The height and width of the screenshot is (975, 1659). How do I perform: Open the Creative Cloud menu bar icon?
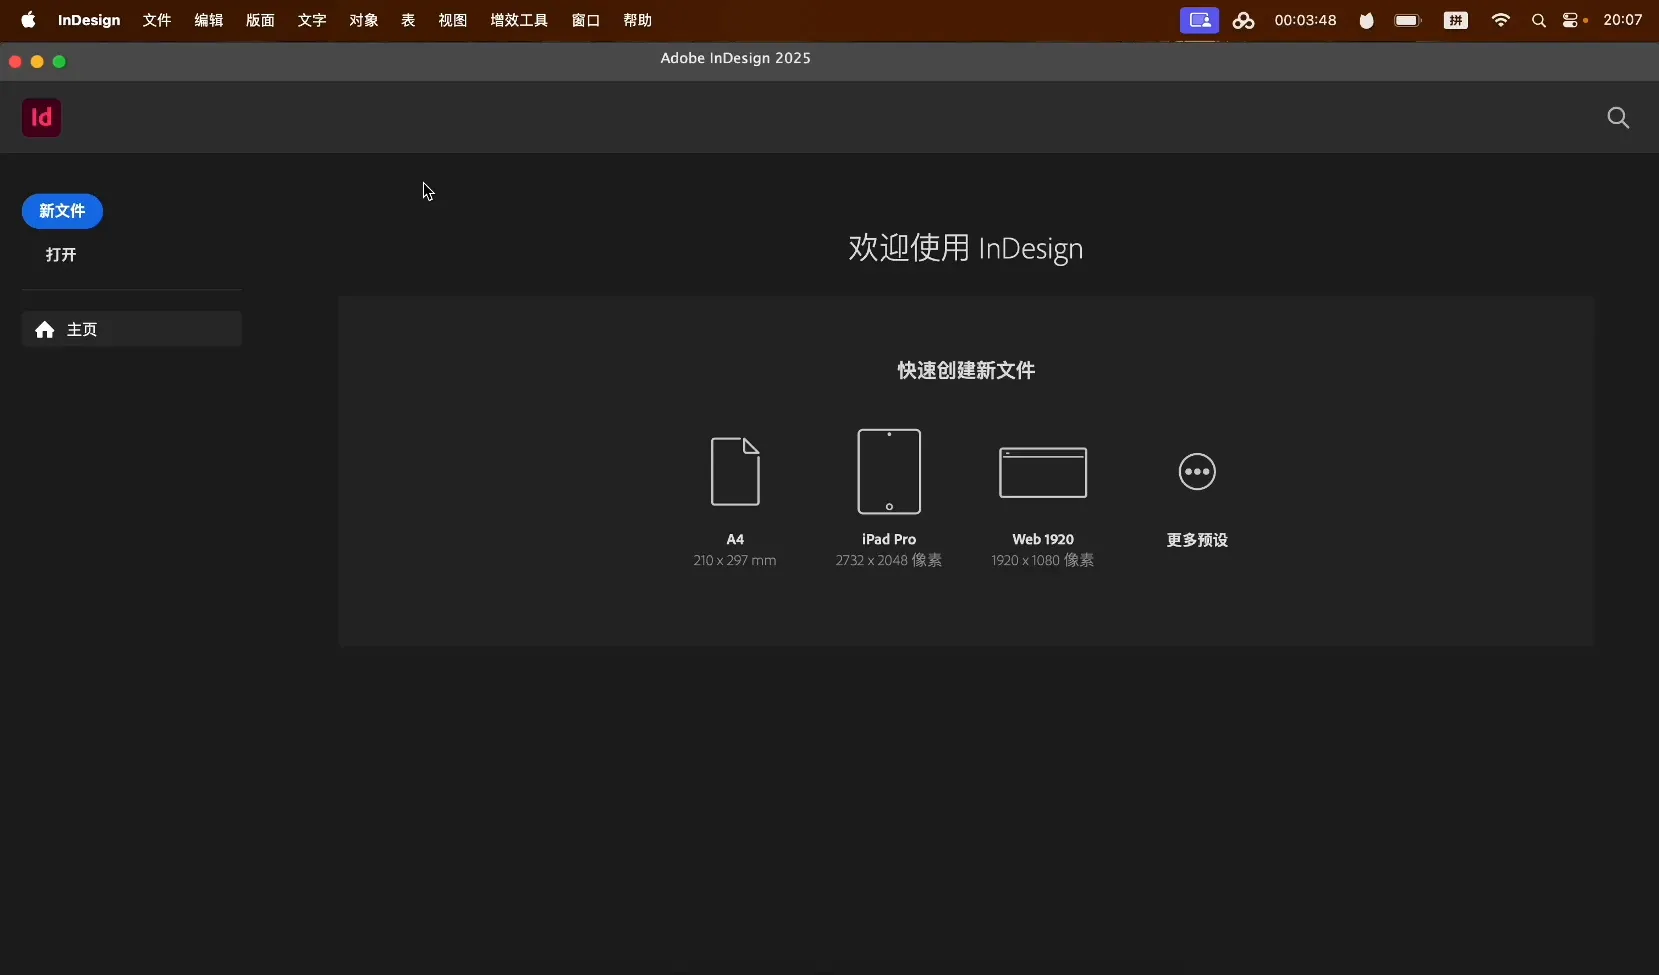(1243, 20)
